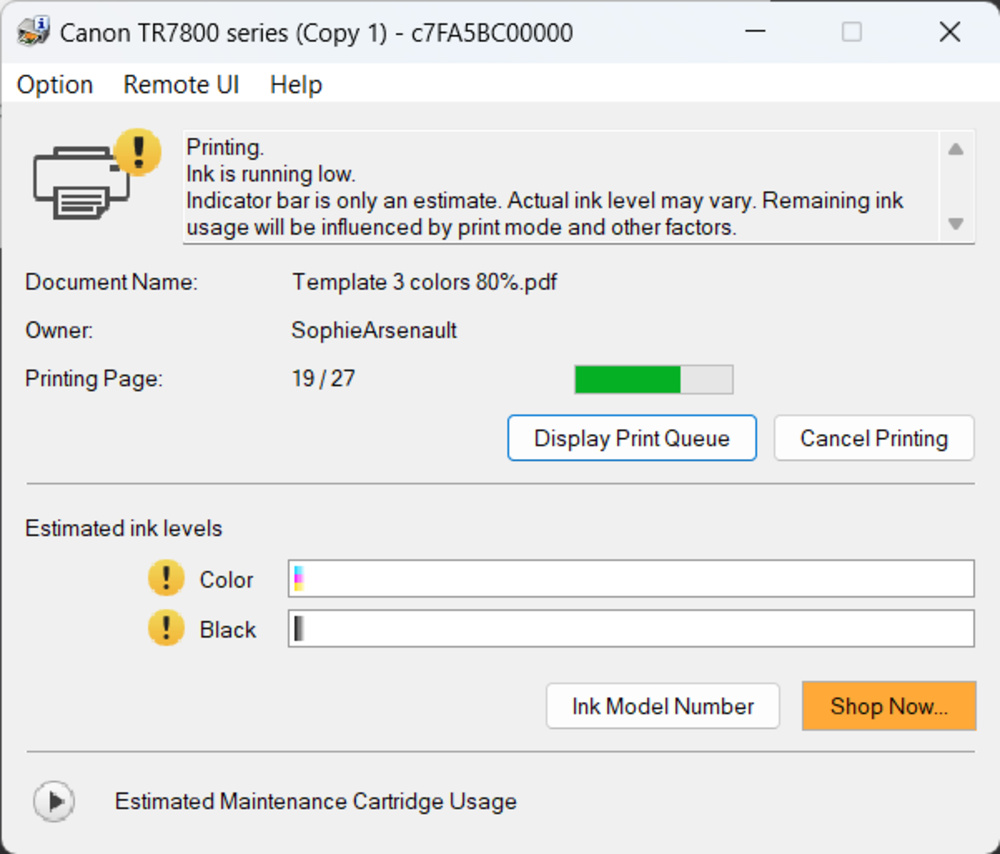Screen dimensions: 1000x854
Task: Click the printer app icon in title bar
Action: (33, 32)
